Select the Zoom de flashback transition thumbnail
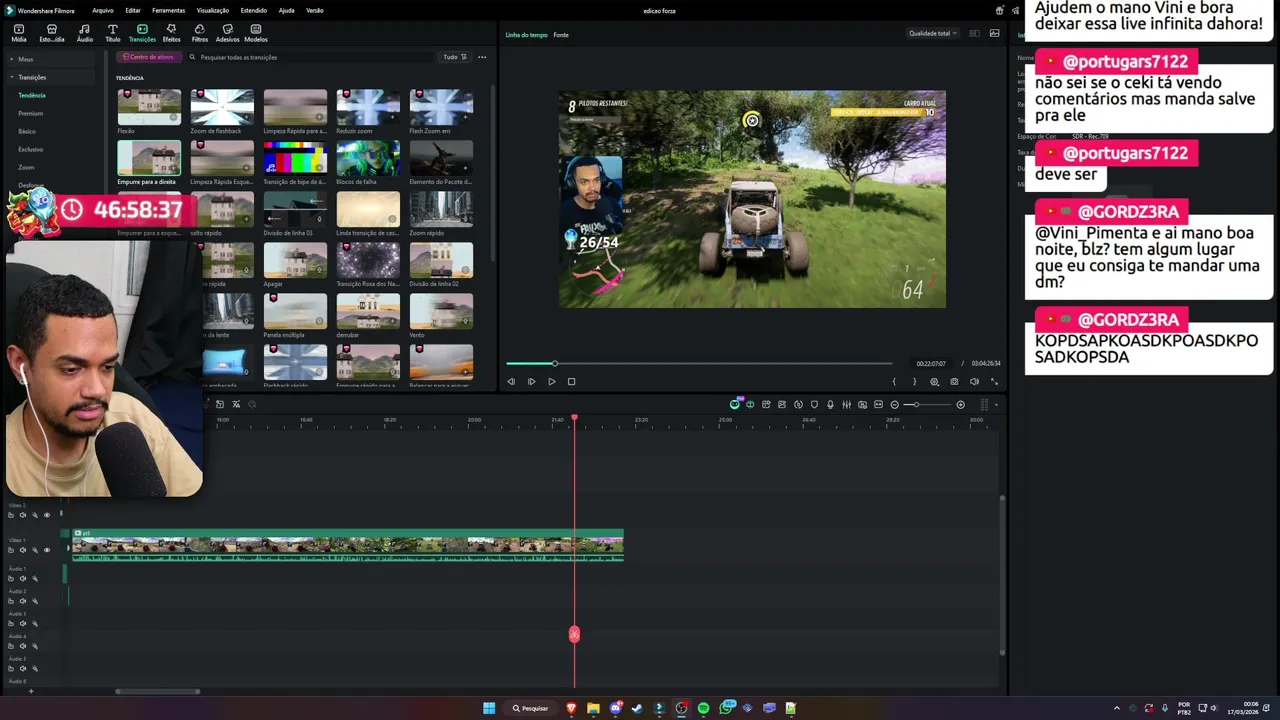Screen dimensions: 1280x720 coord(222,107)
